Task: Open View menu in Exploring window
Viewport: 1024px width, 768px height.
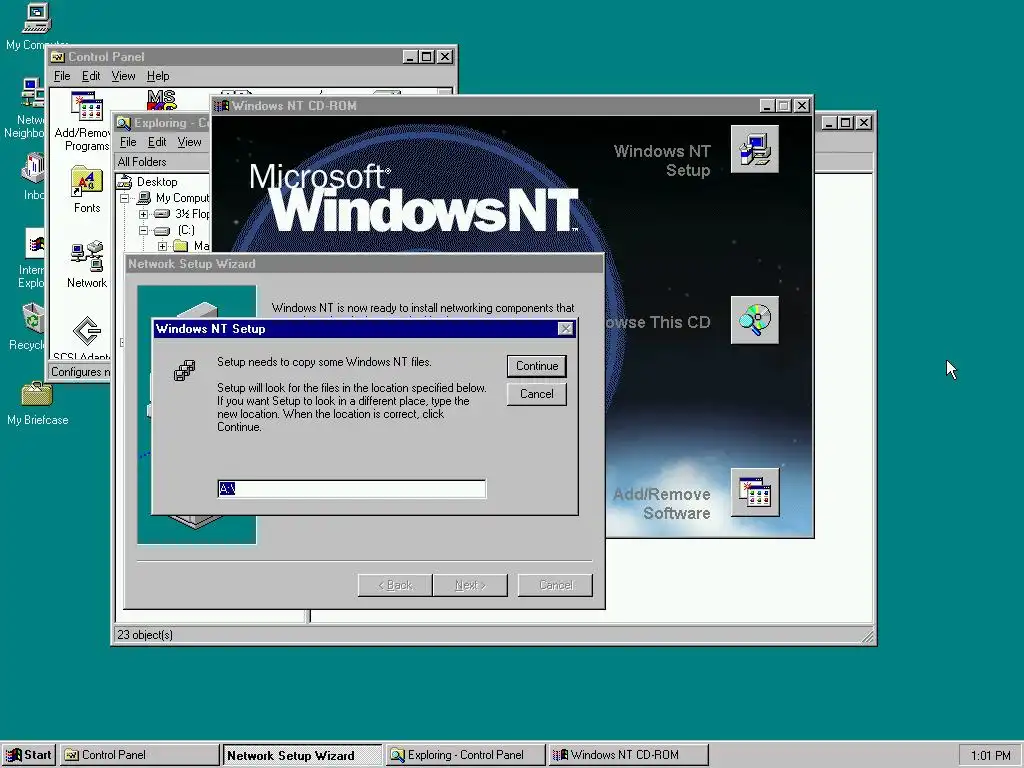Action: [x=189, y=142]
